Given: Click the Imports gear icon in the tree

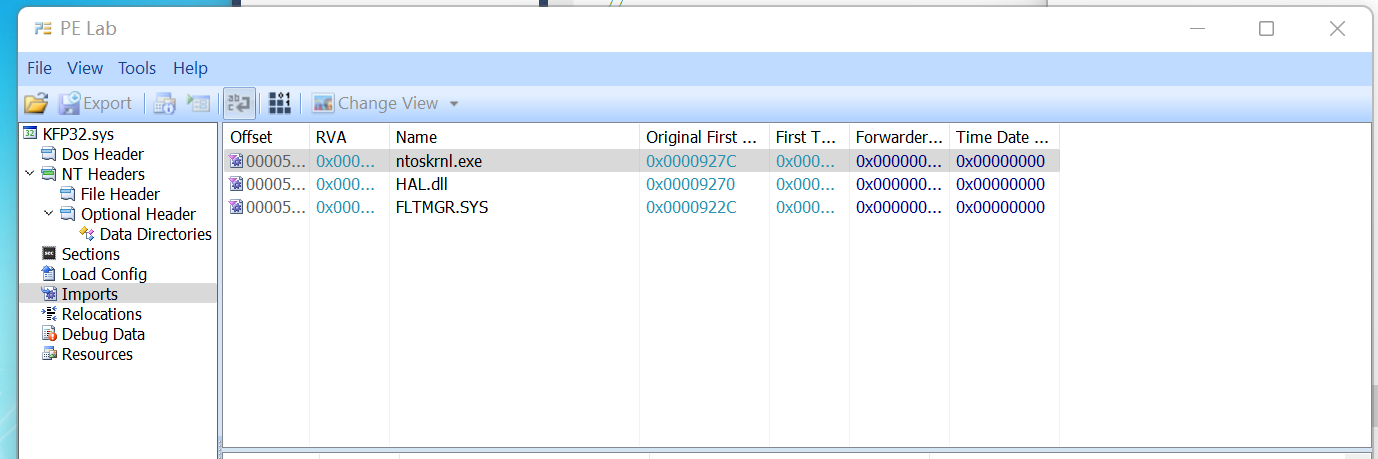Looking at the screenshot, I should pyautogui.click(x=49, y=294).
